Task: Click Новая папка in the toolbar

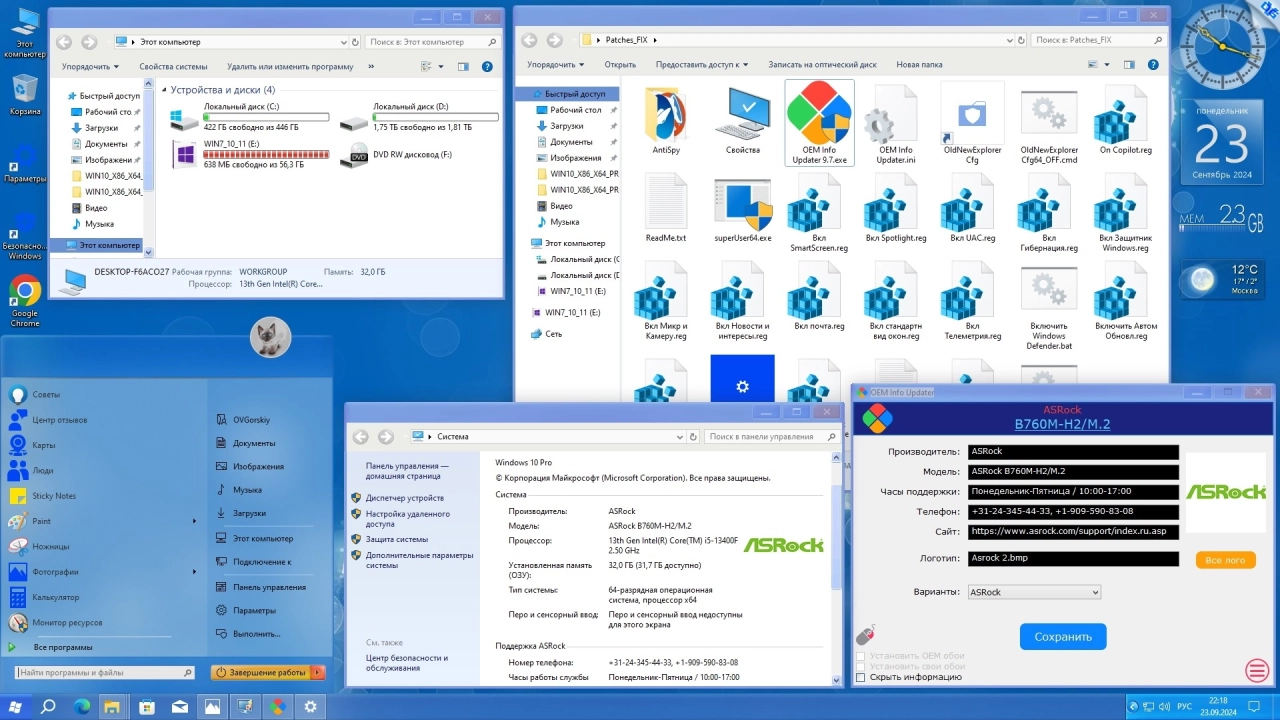Action: [x=919, y=64]
